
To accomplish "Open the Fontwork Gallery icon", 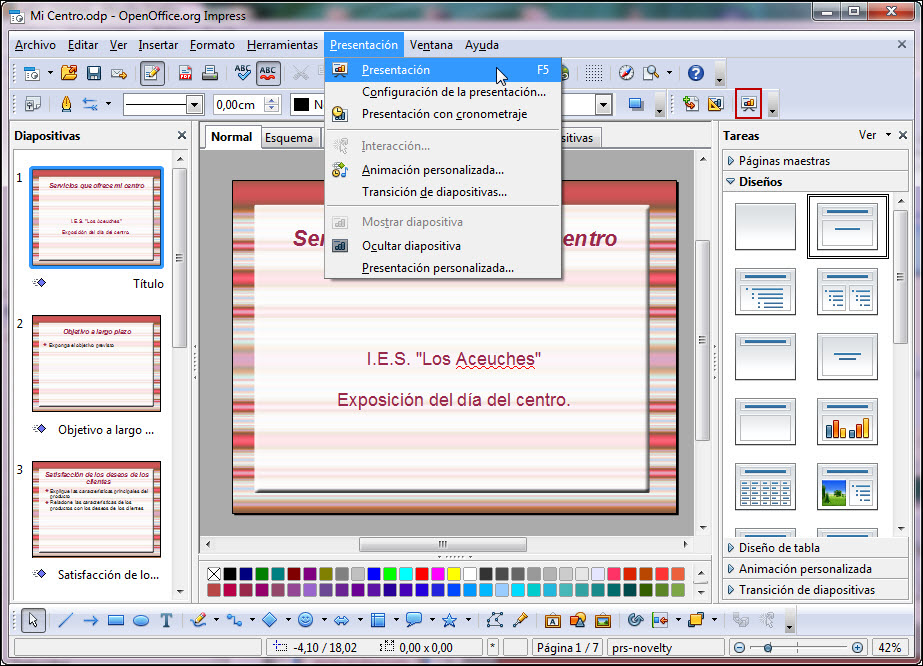I will 552,620.
